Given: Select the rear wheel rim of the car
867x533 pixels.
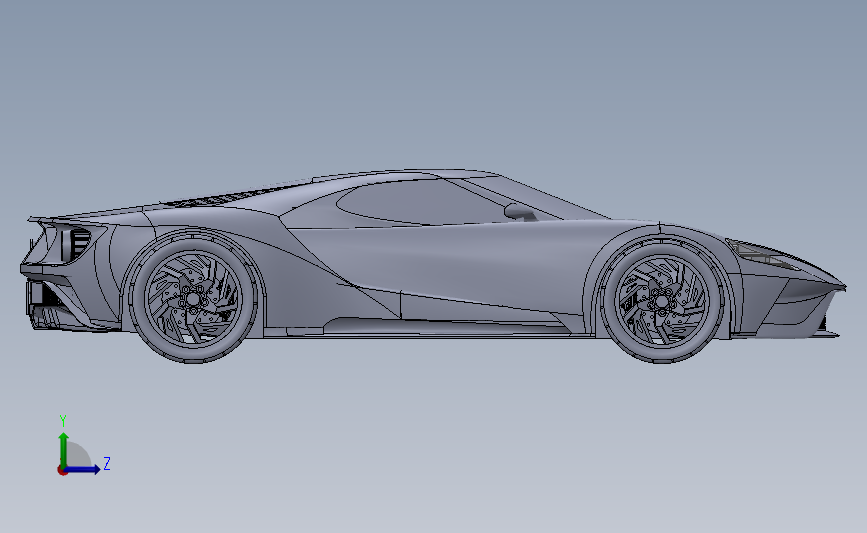Looking at the screenshot, I should (193, 299).
